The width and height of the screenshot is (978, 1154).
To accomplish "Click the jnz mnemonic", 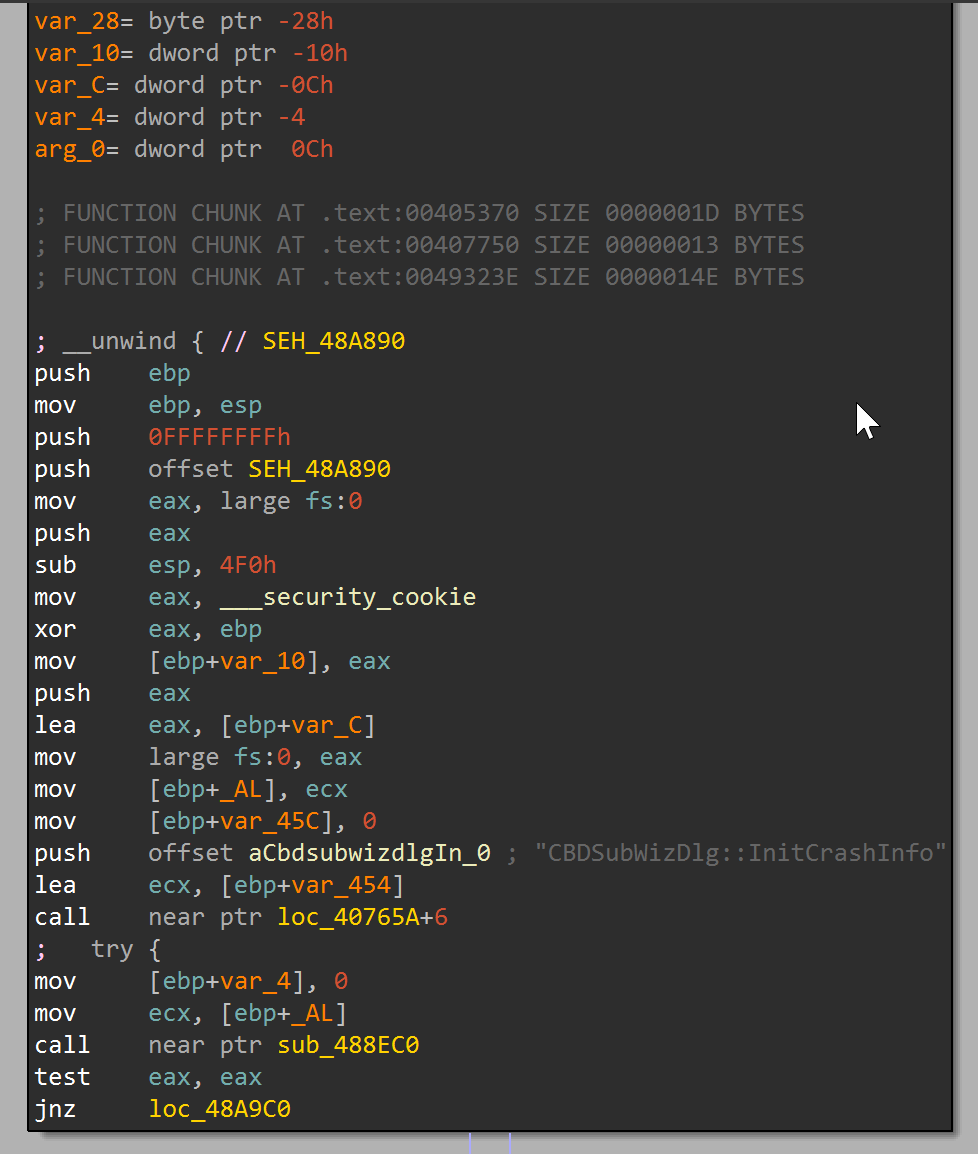I will pyautogui.click(x=55, y=1109).
